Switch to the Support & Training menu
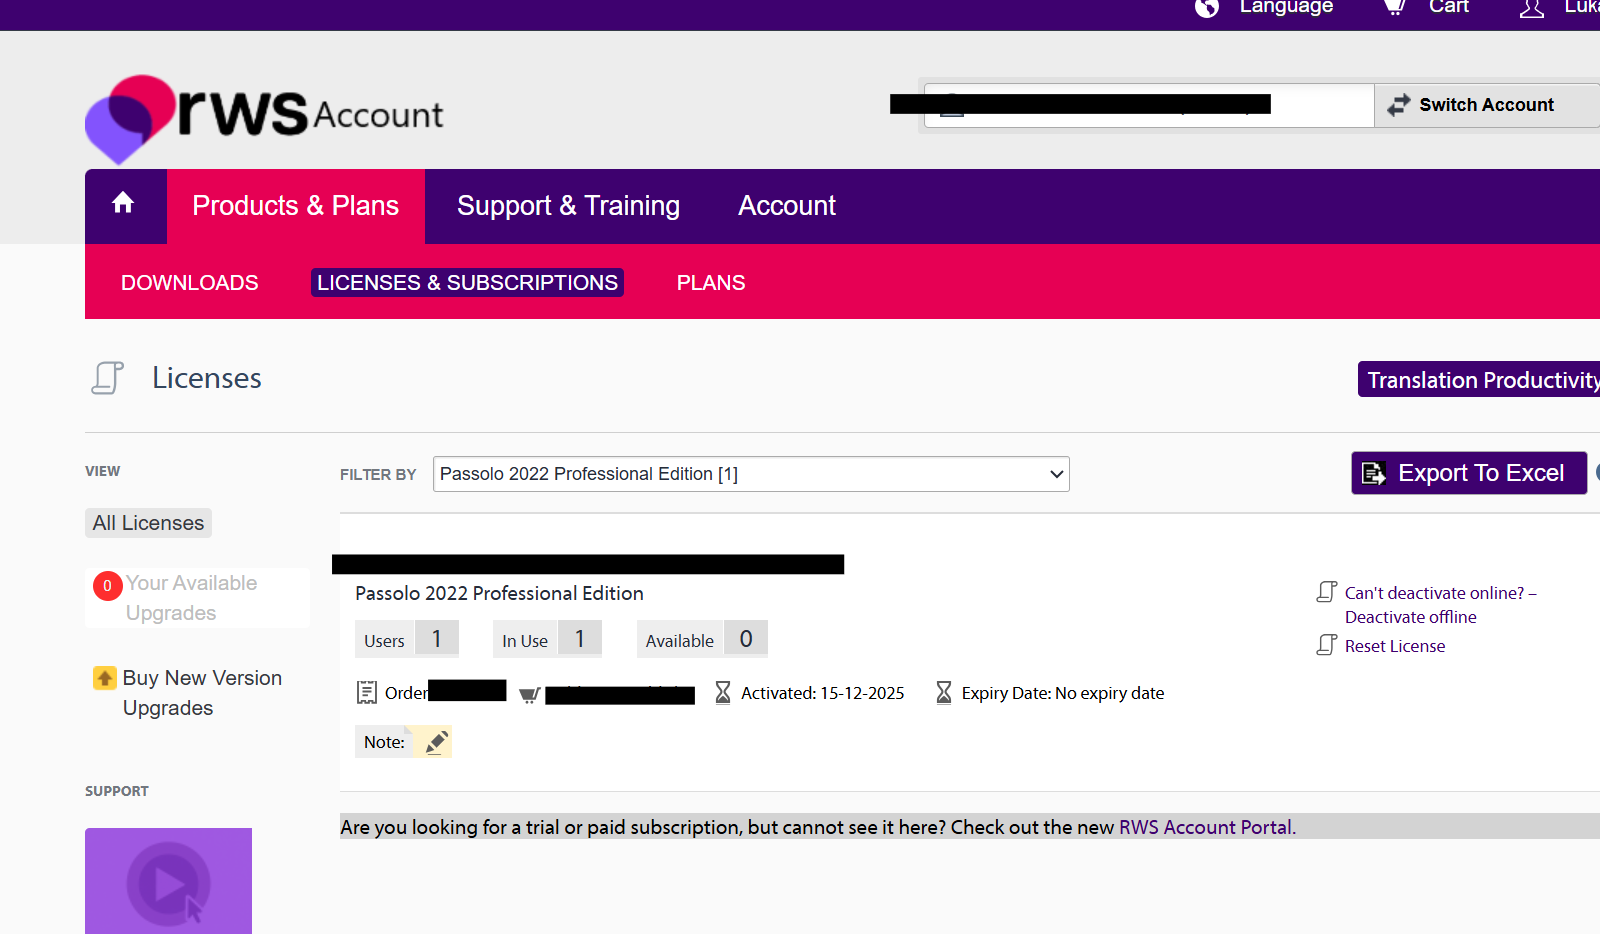 [x=568, y=205]
